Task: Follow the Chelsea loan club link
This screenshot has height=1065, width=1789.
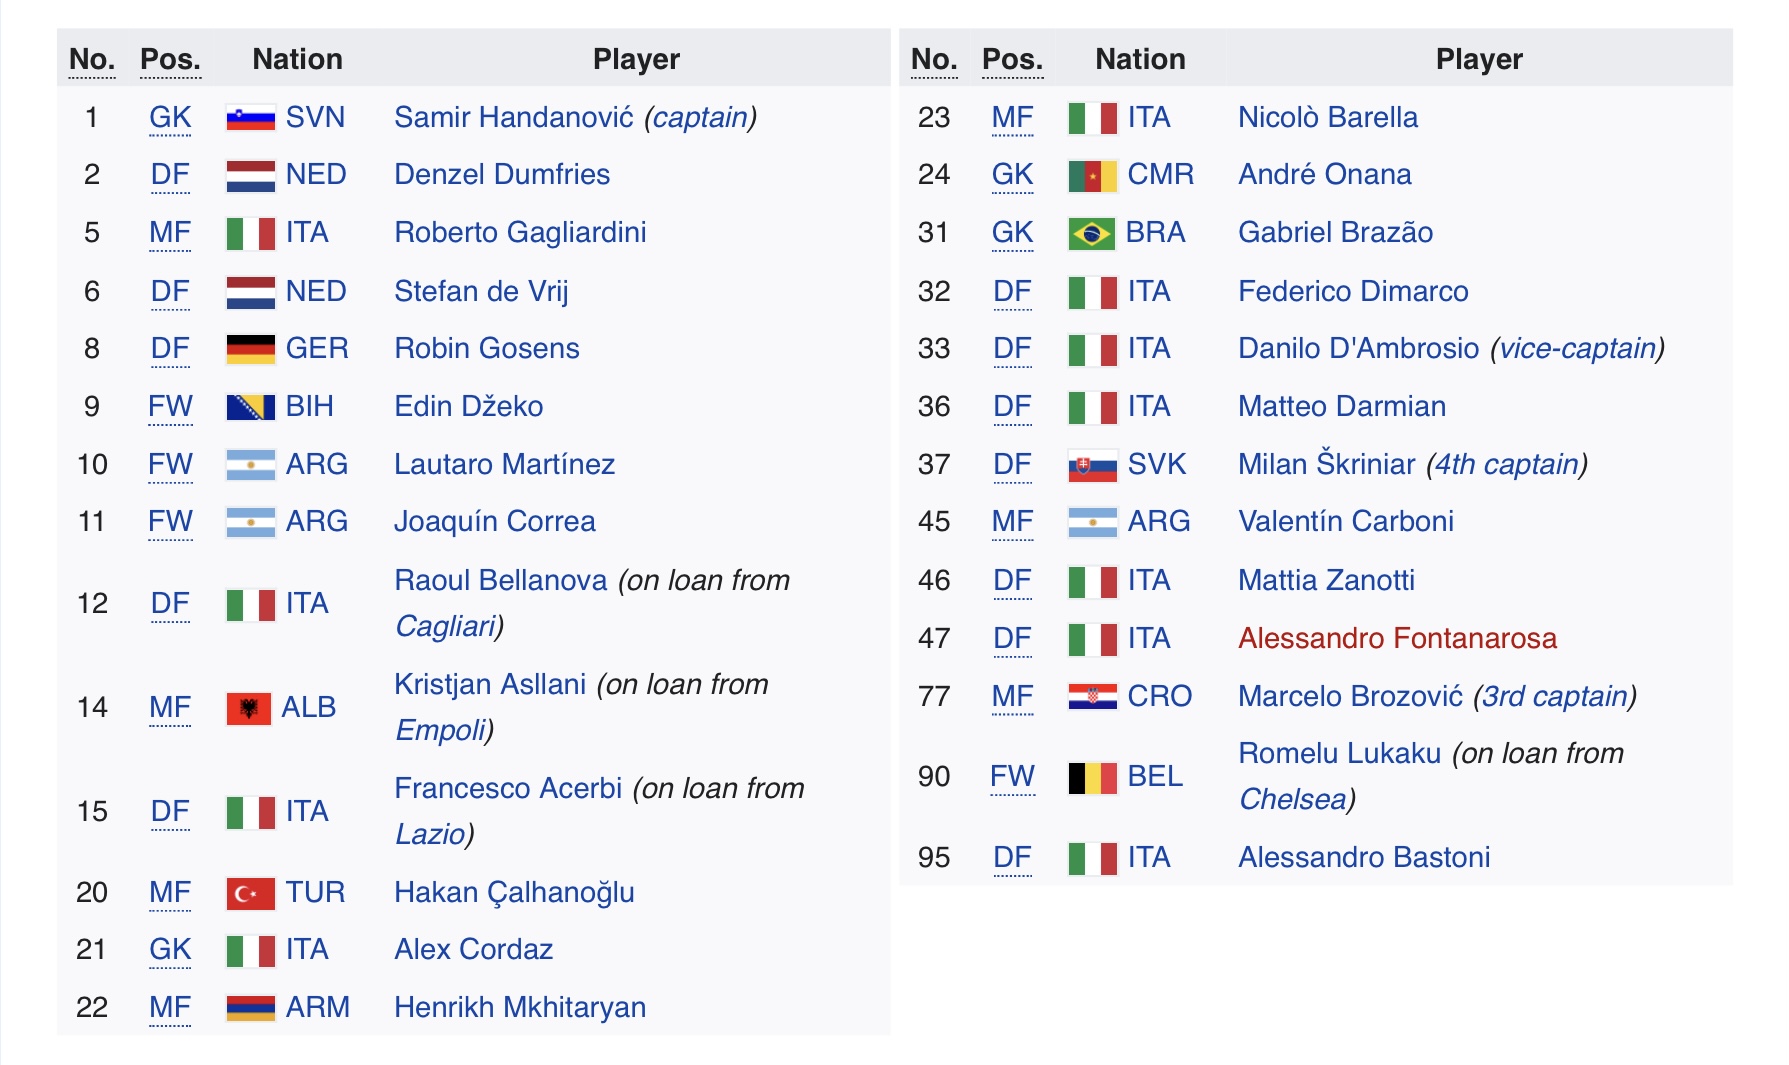Action: coord(1292,800)
